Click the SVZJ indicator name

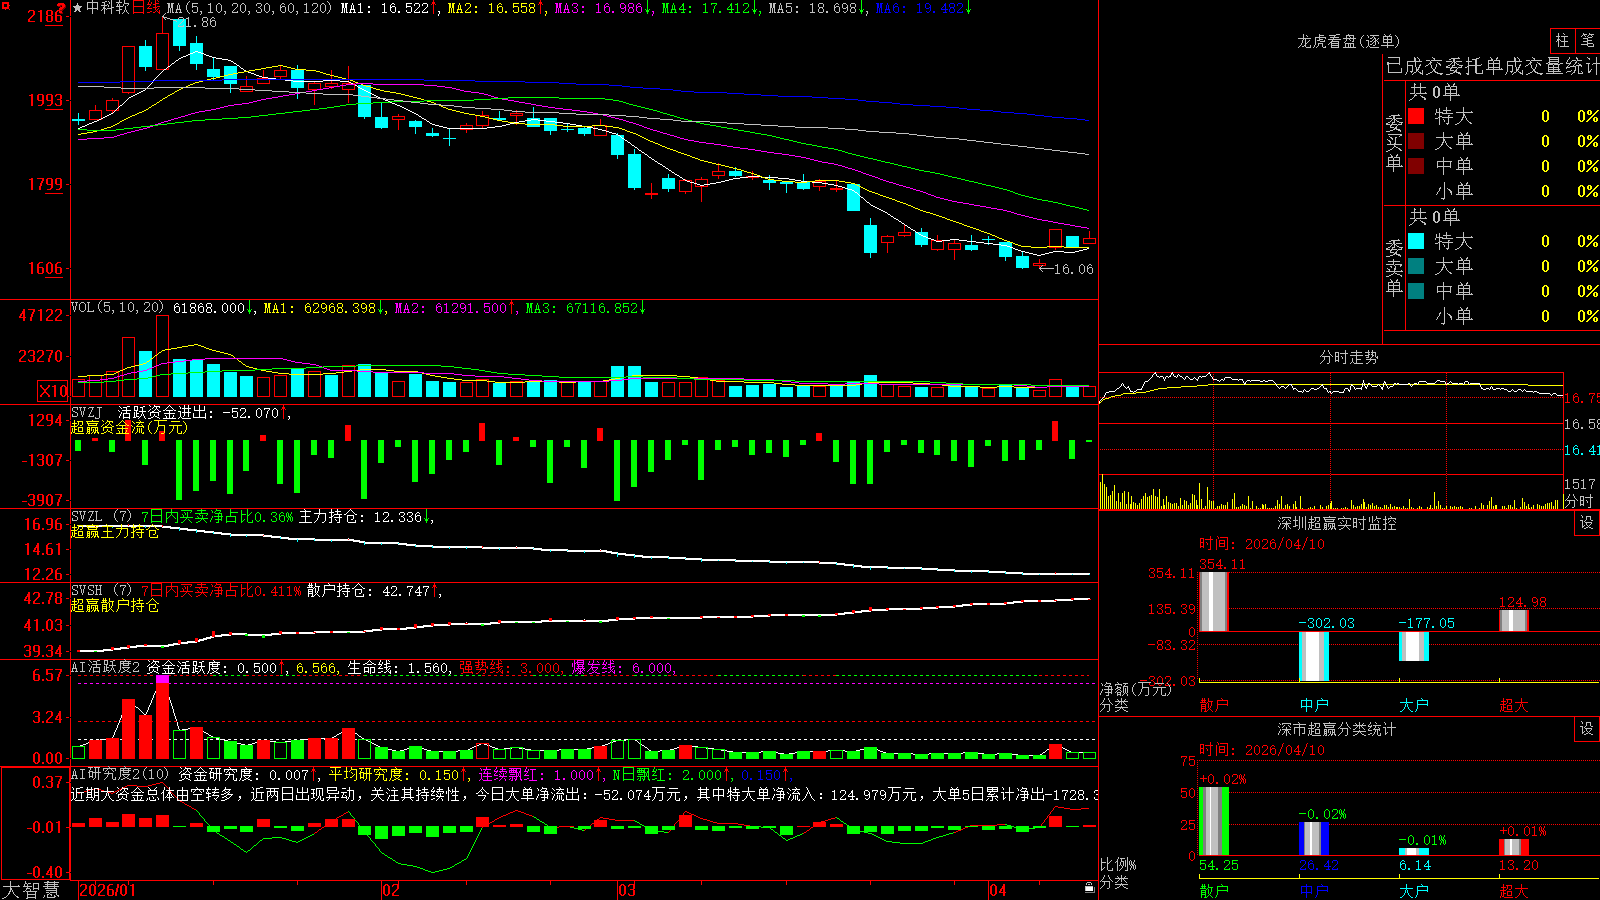click(x=87, y=412)
